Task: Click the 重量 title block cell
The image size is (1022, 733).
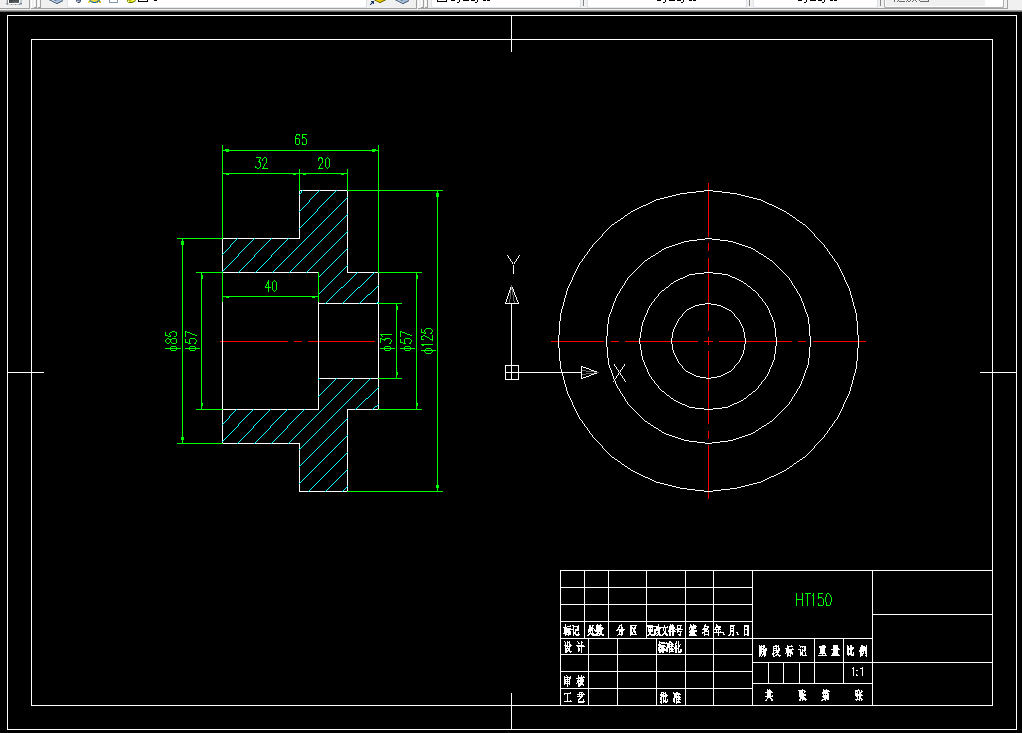Action: pos(829,651)
